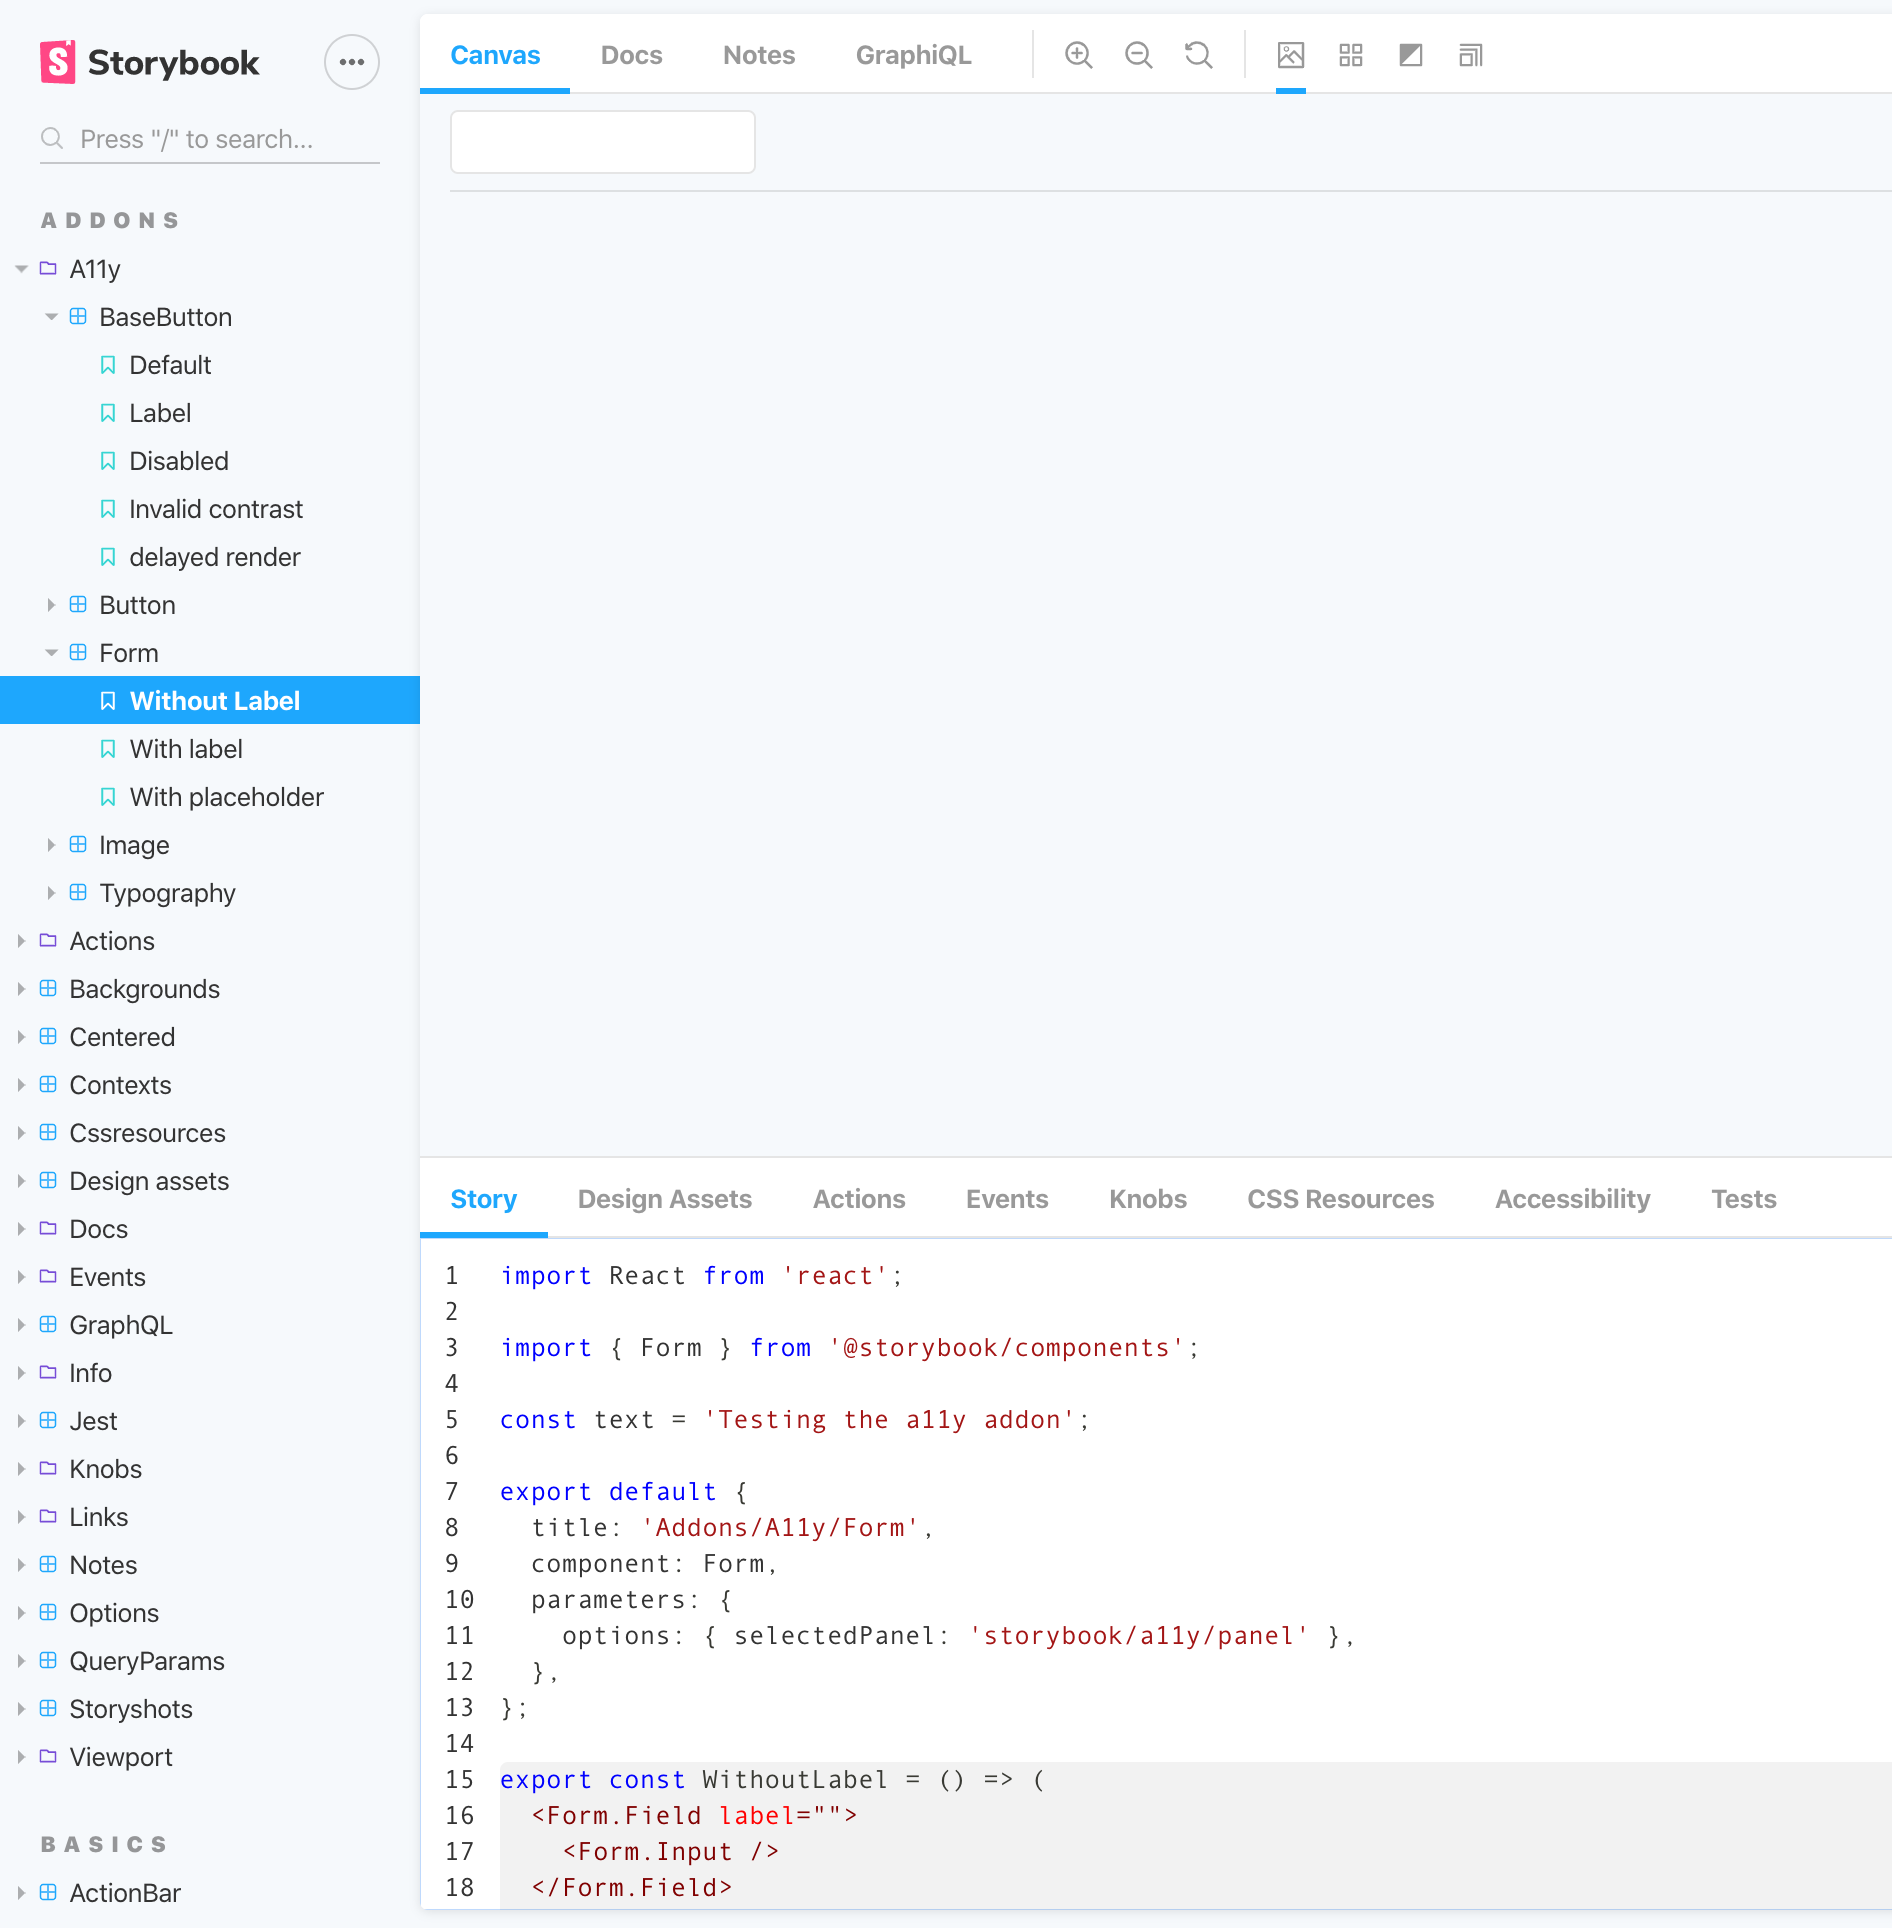Click the ActionBar component icon
The image size is (1892, 1928).
click(x=48, y=1892)
